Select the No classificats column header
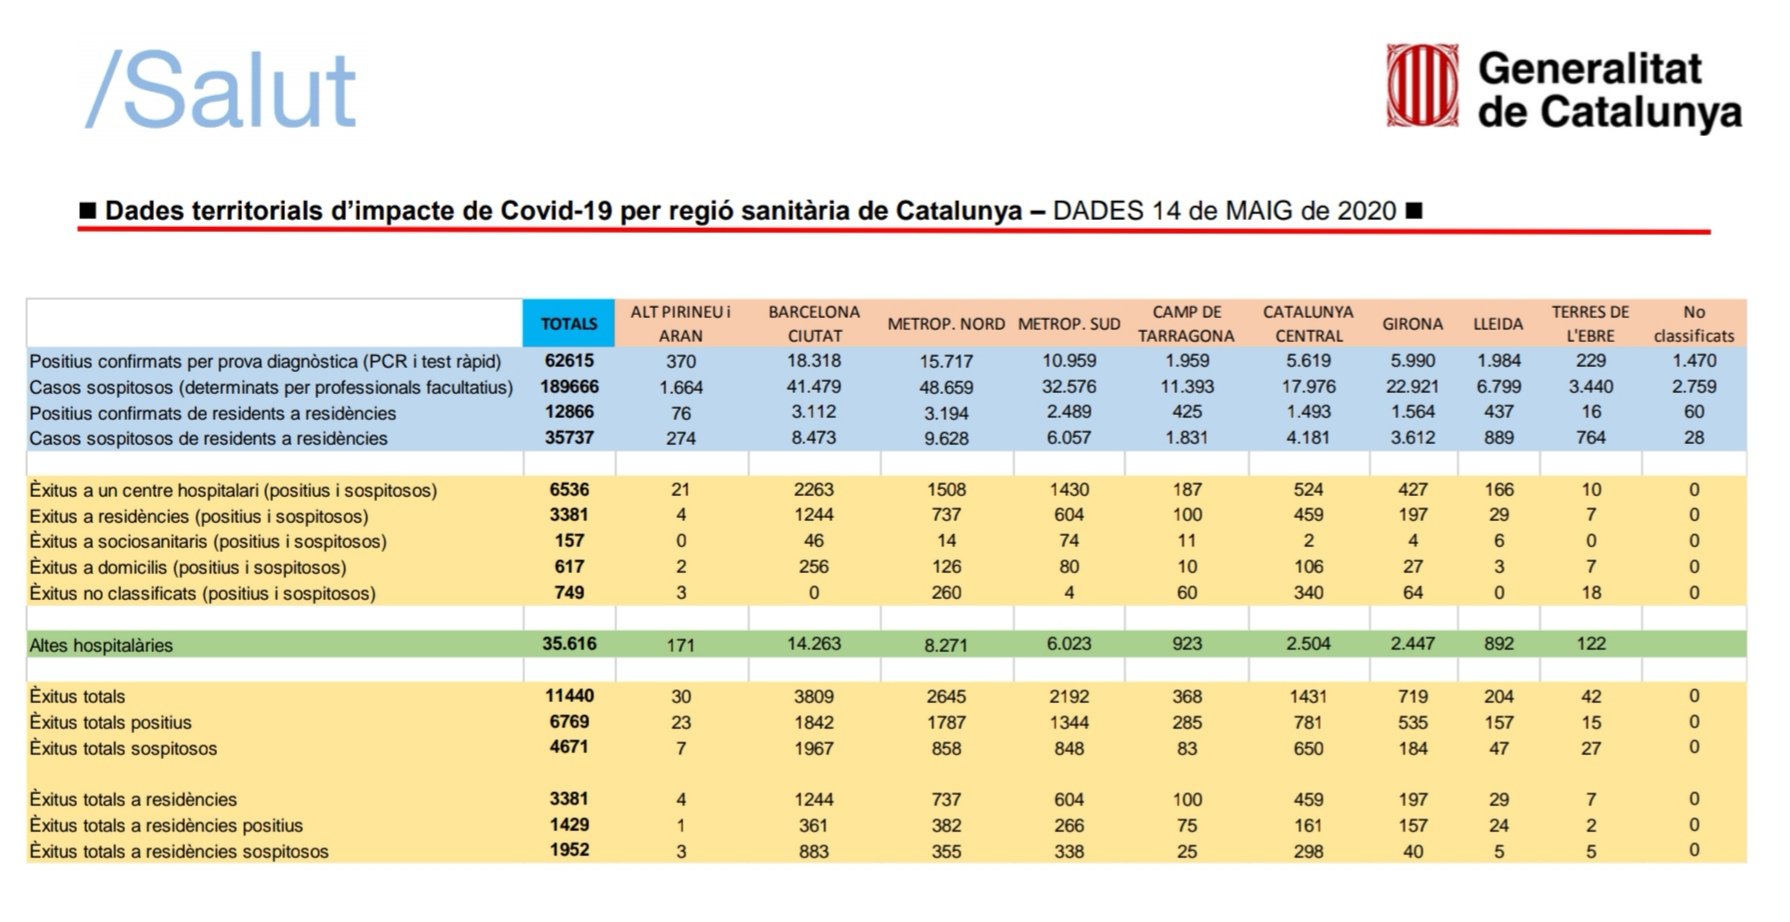Viewport: 1790px width, 922px height. 1694,323
